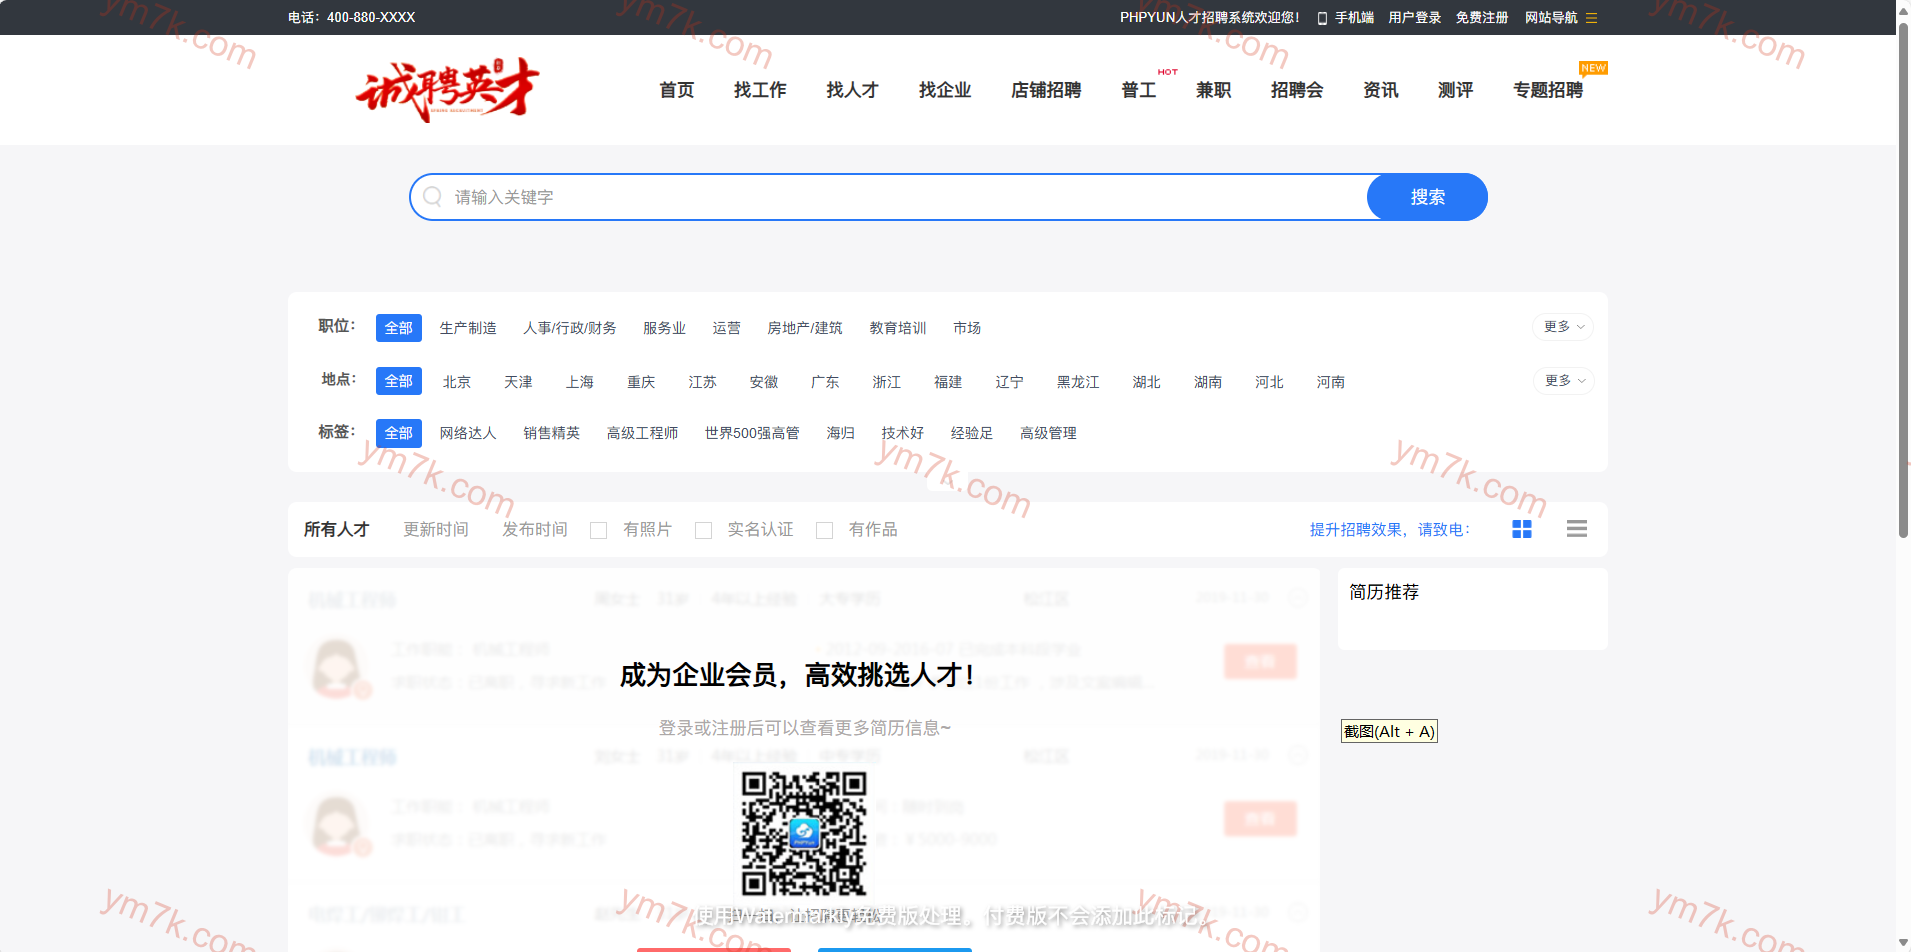
Task: Switch to grid view layout icon
Action: point(1521,529)
